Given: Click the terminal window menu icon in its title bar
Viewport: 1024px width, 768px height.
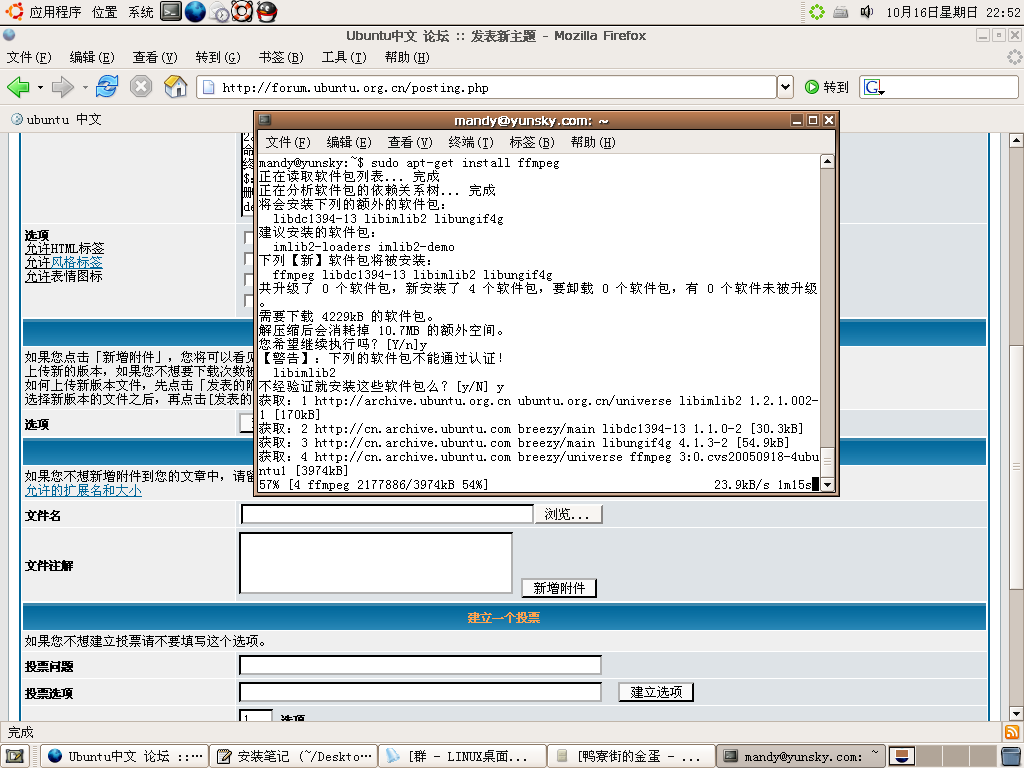Looking at the screenshot, I should 264,120.
